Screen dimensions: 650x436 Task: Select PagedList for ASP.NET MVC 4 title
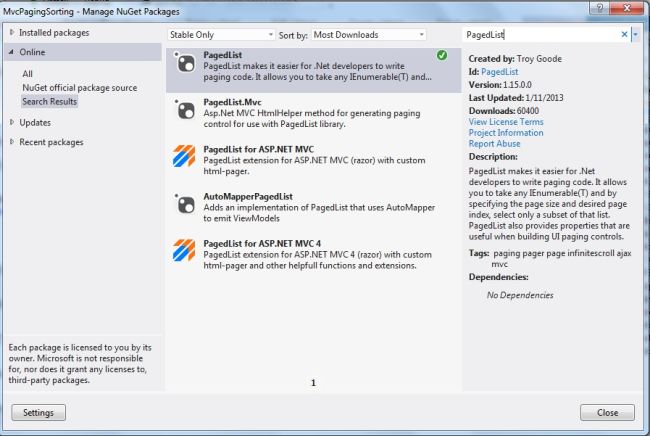262,243
